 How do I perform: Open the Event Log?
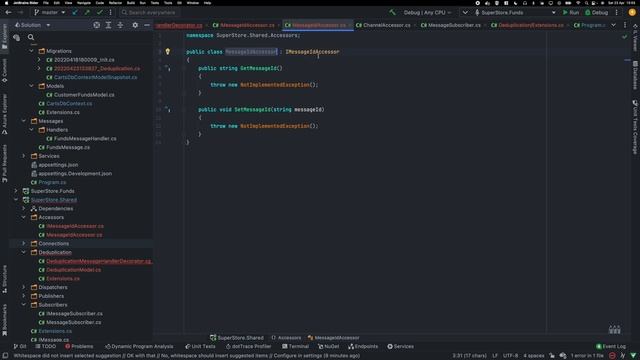click(611, 347)
